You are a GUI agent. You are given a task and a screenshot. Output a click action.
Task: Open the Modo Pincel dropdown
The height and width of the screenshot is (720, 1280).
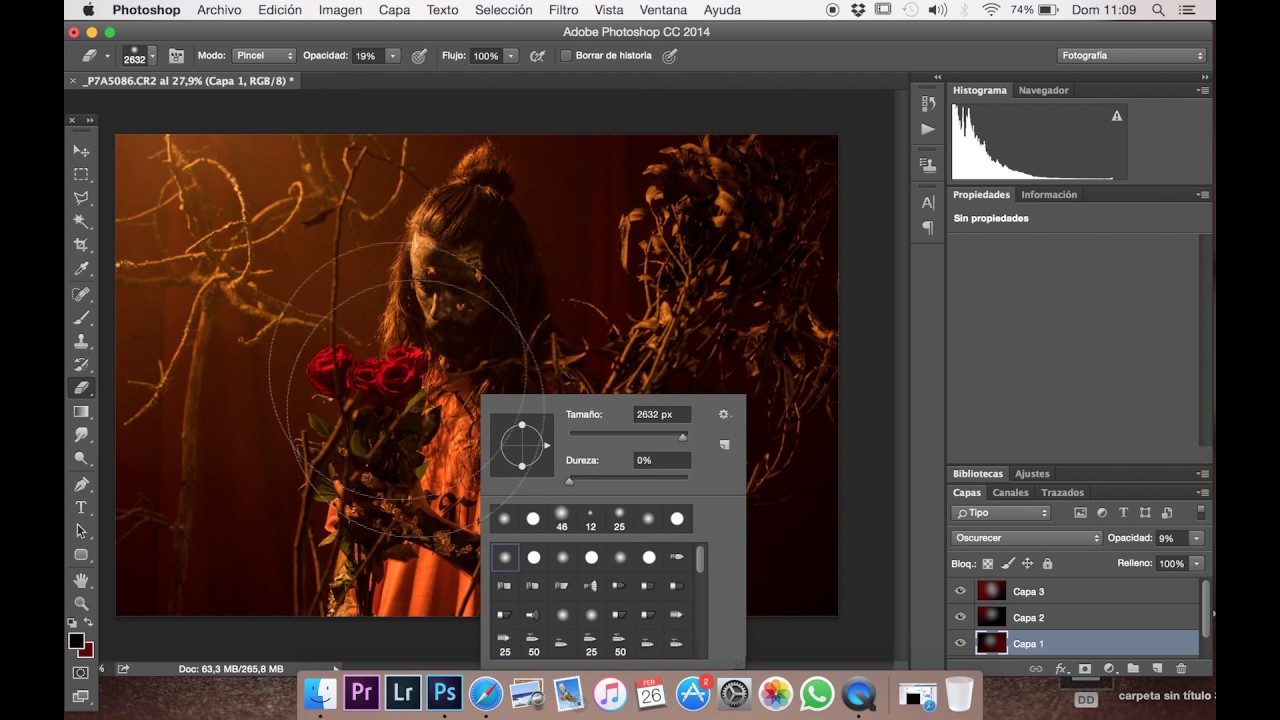click(x=263, y=56)
